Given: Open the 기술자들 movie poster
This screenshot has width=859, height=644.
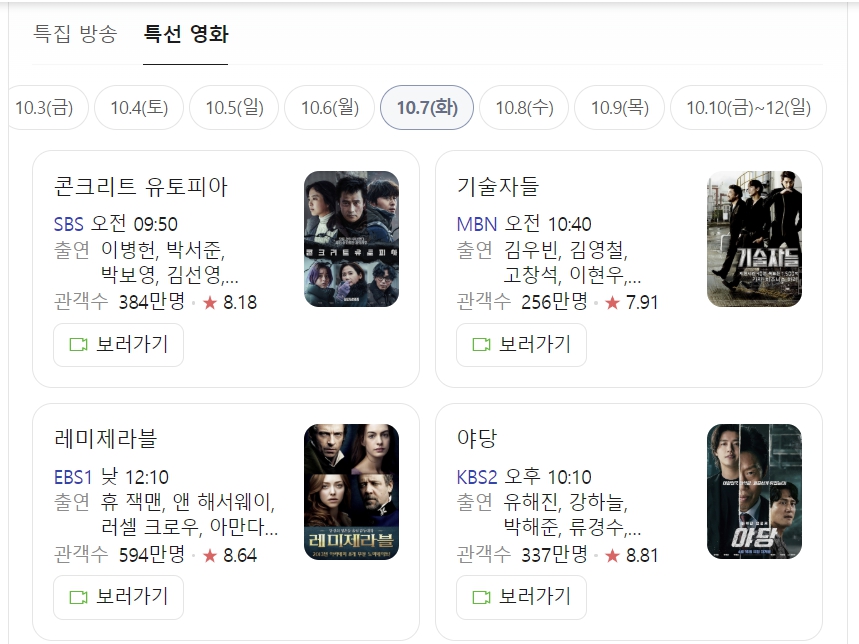Looking at the screenshot, I should point(754,239).
